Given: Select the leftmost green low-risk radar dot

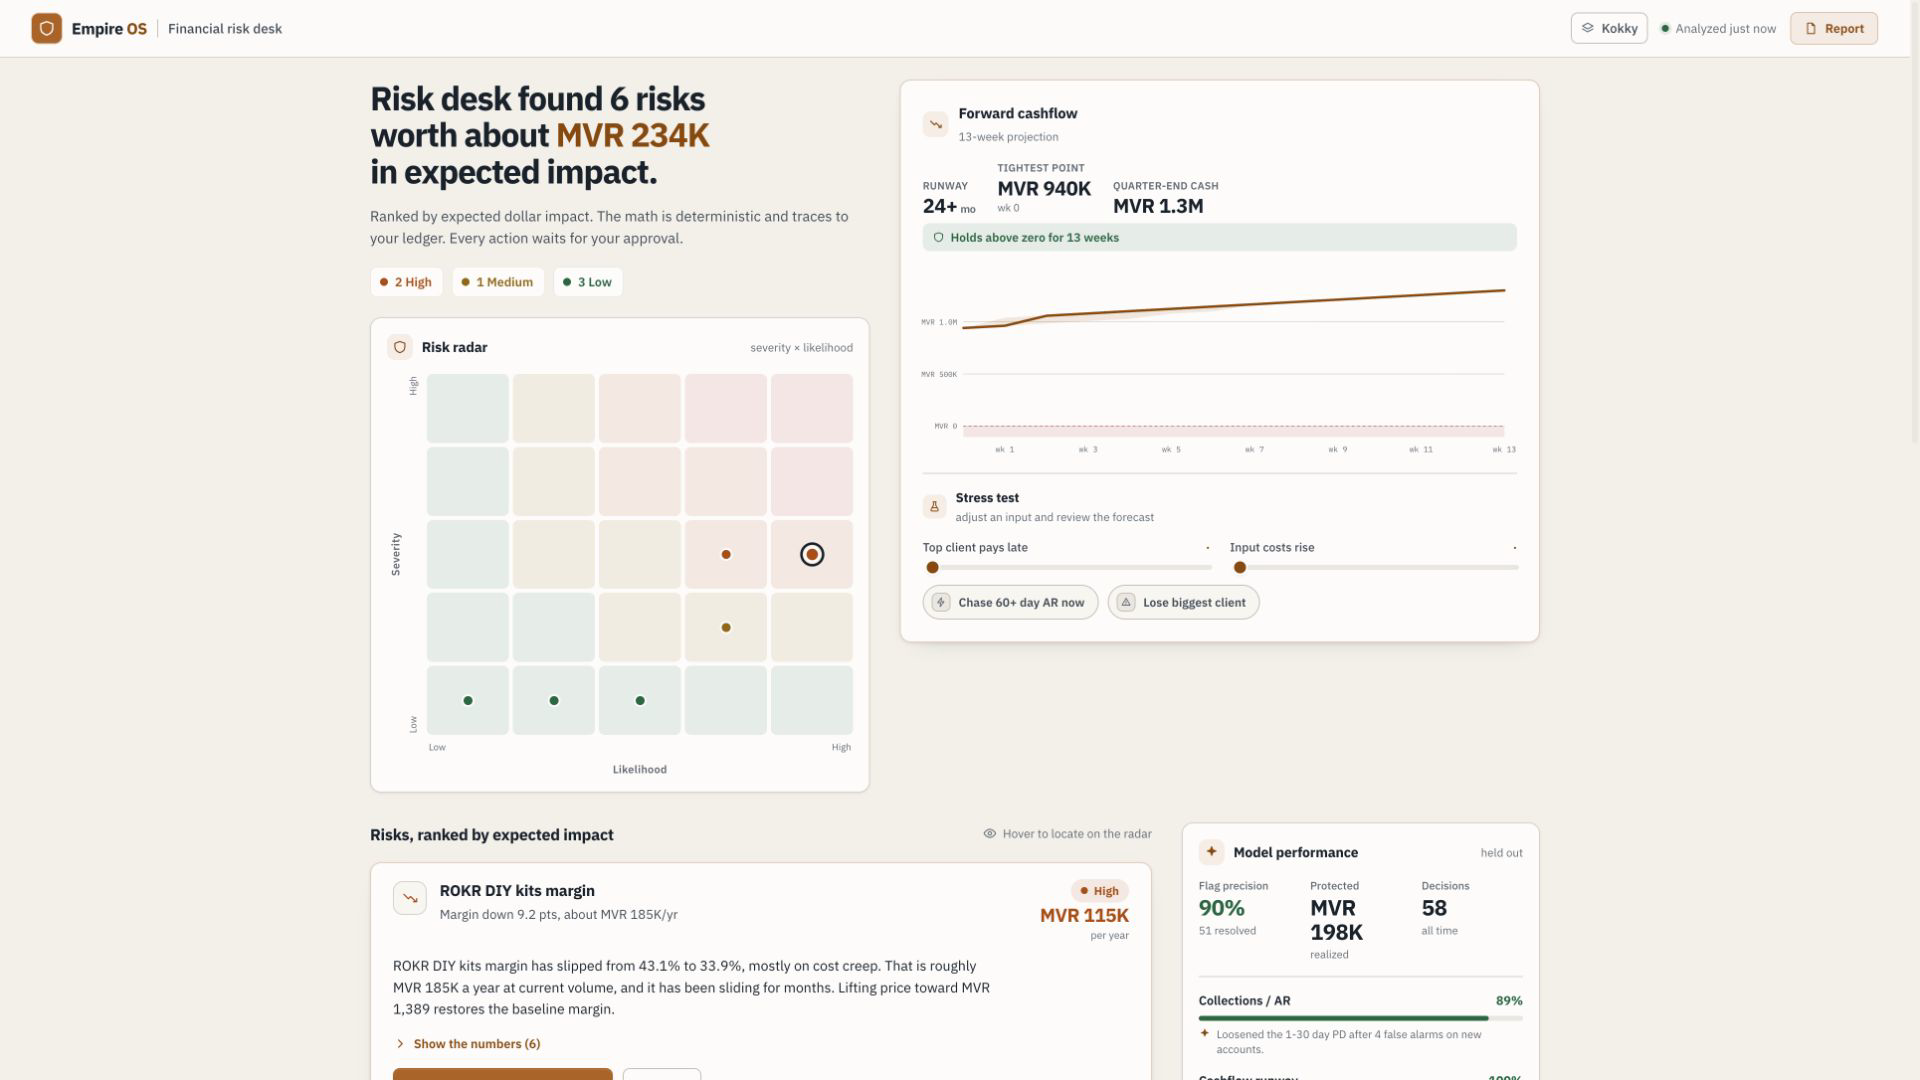Looking at the screenshot, I should pos(468,700).
